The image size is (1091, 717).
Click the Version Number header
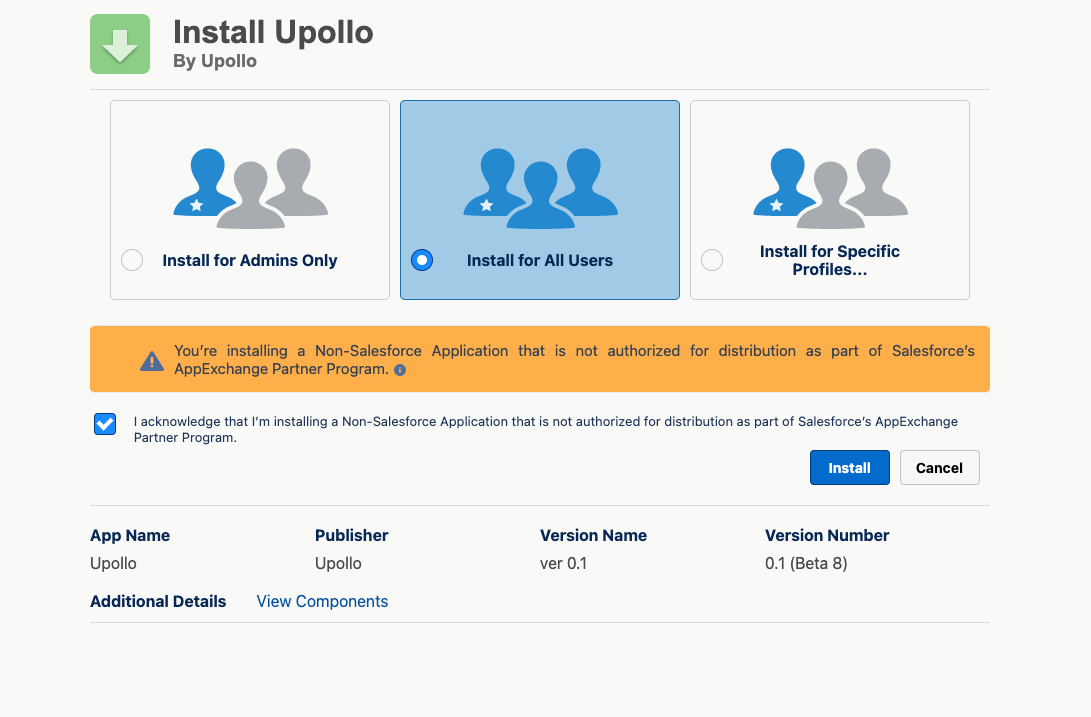(827, 535)
